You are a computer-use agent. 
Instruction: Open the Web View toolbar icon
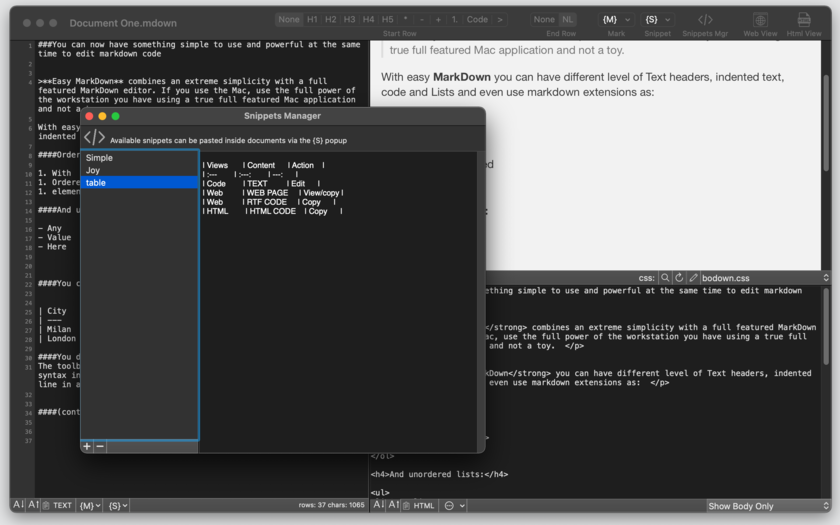760,20
